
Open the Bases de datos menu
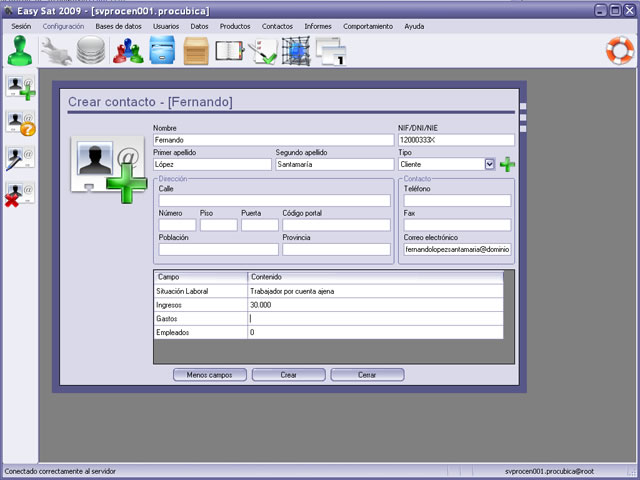click(x=118, y=27)
